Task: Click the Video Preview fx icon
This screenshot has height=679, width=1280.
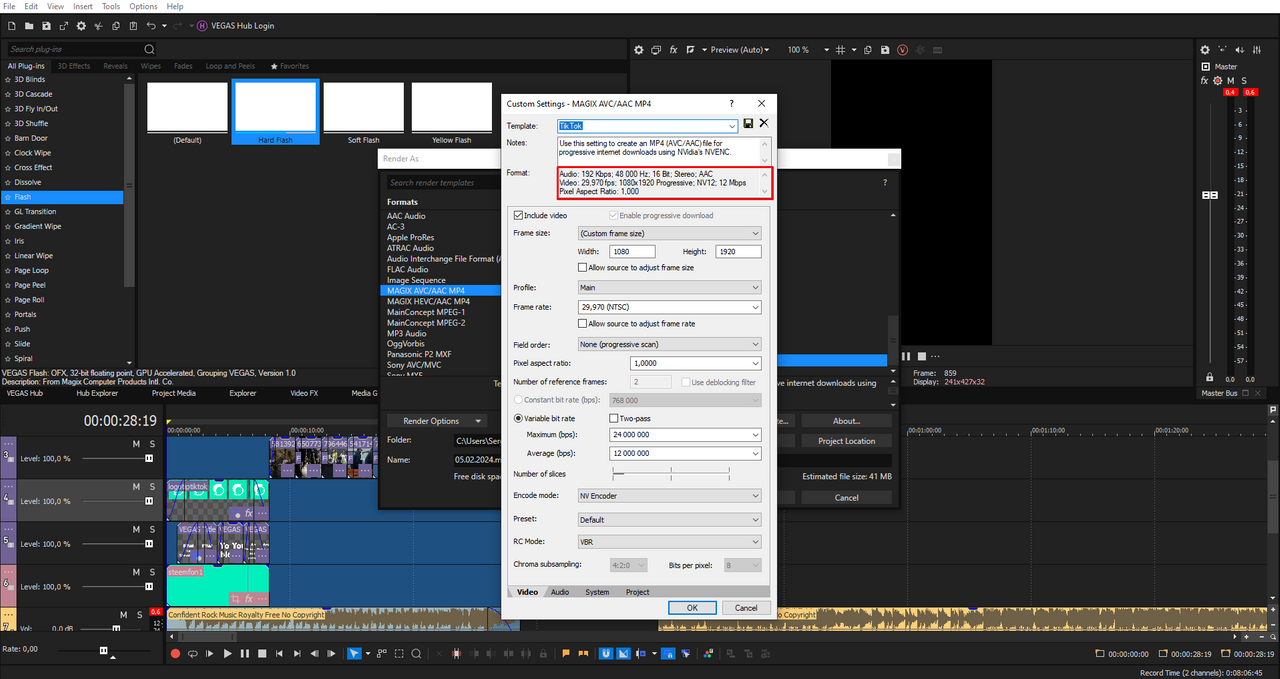Action: [x=674, y=49]
